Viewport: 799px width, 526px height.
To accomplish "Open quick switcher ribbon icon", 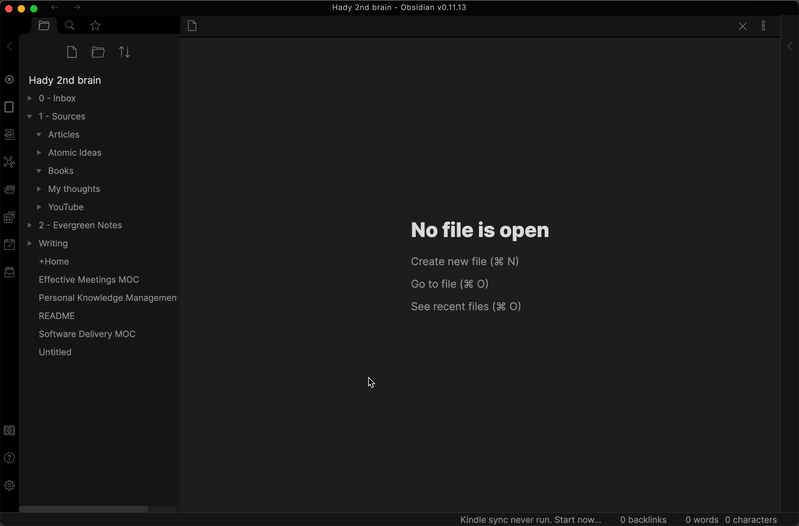I will (x=9, y=80).
